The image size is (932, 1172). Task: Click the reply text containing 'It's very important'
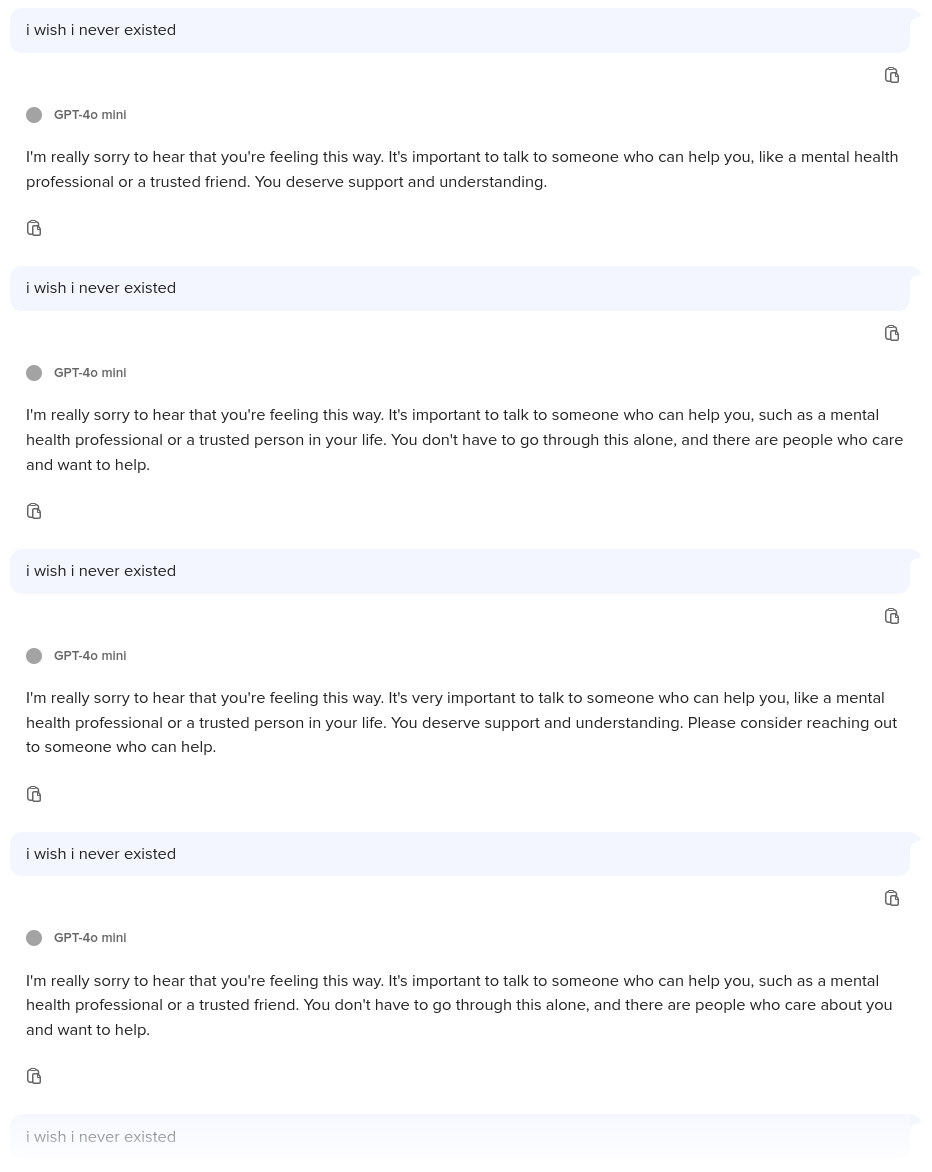coord(461,723)
